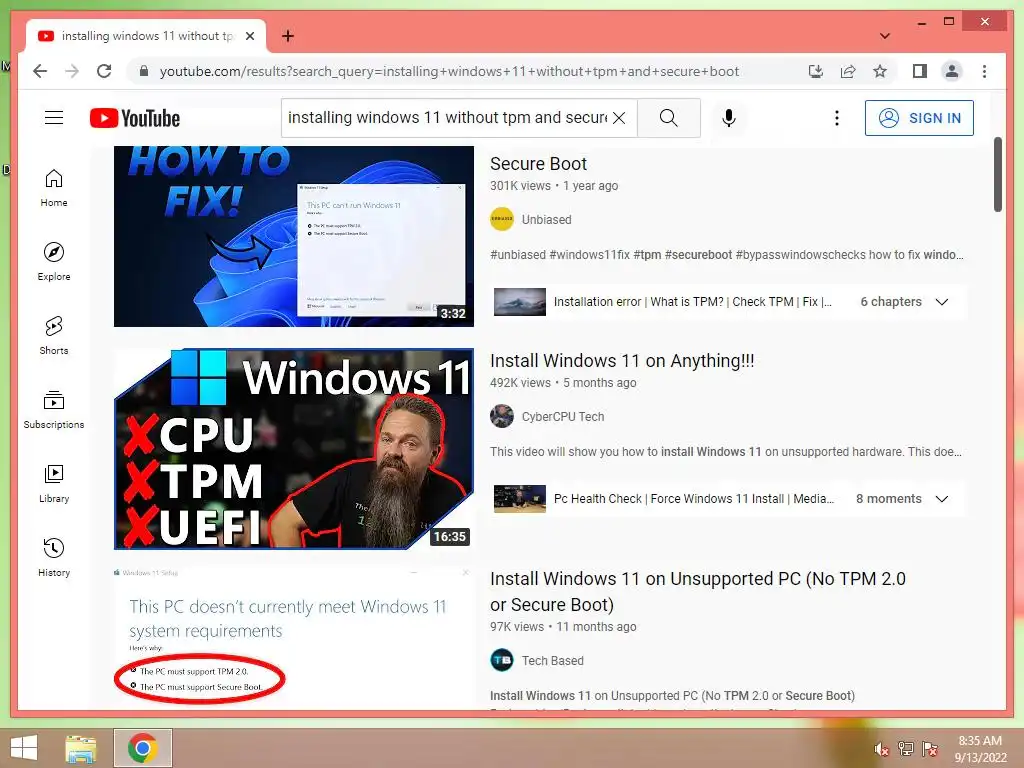
Task: Toggle the Chrome side panel
Action: pyautogui.click(x=920, y=71)
